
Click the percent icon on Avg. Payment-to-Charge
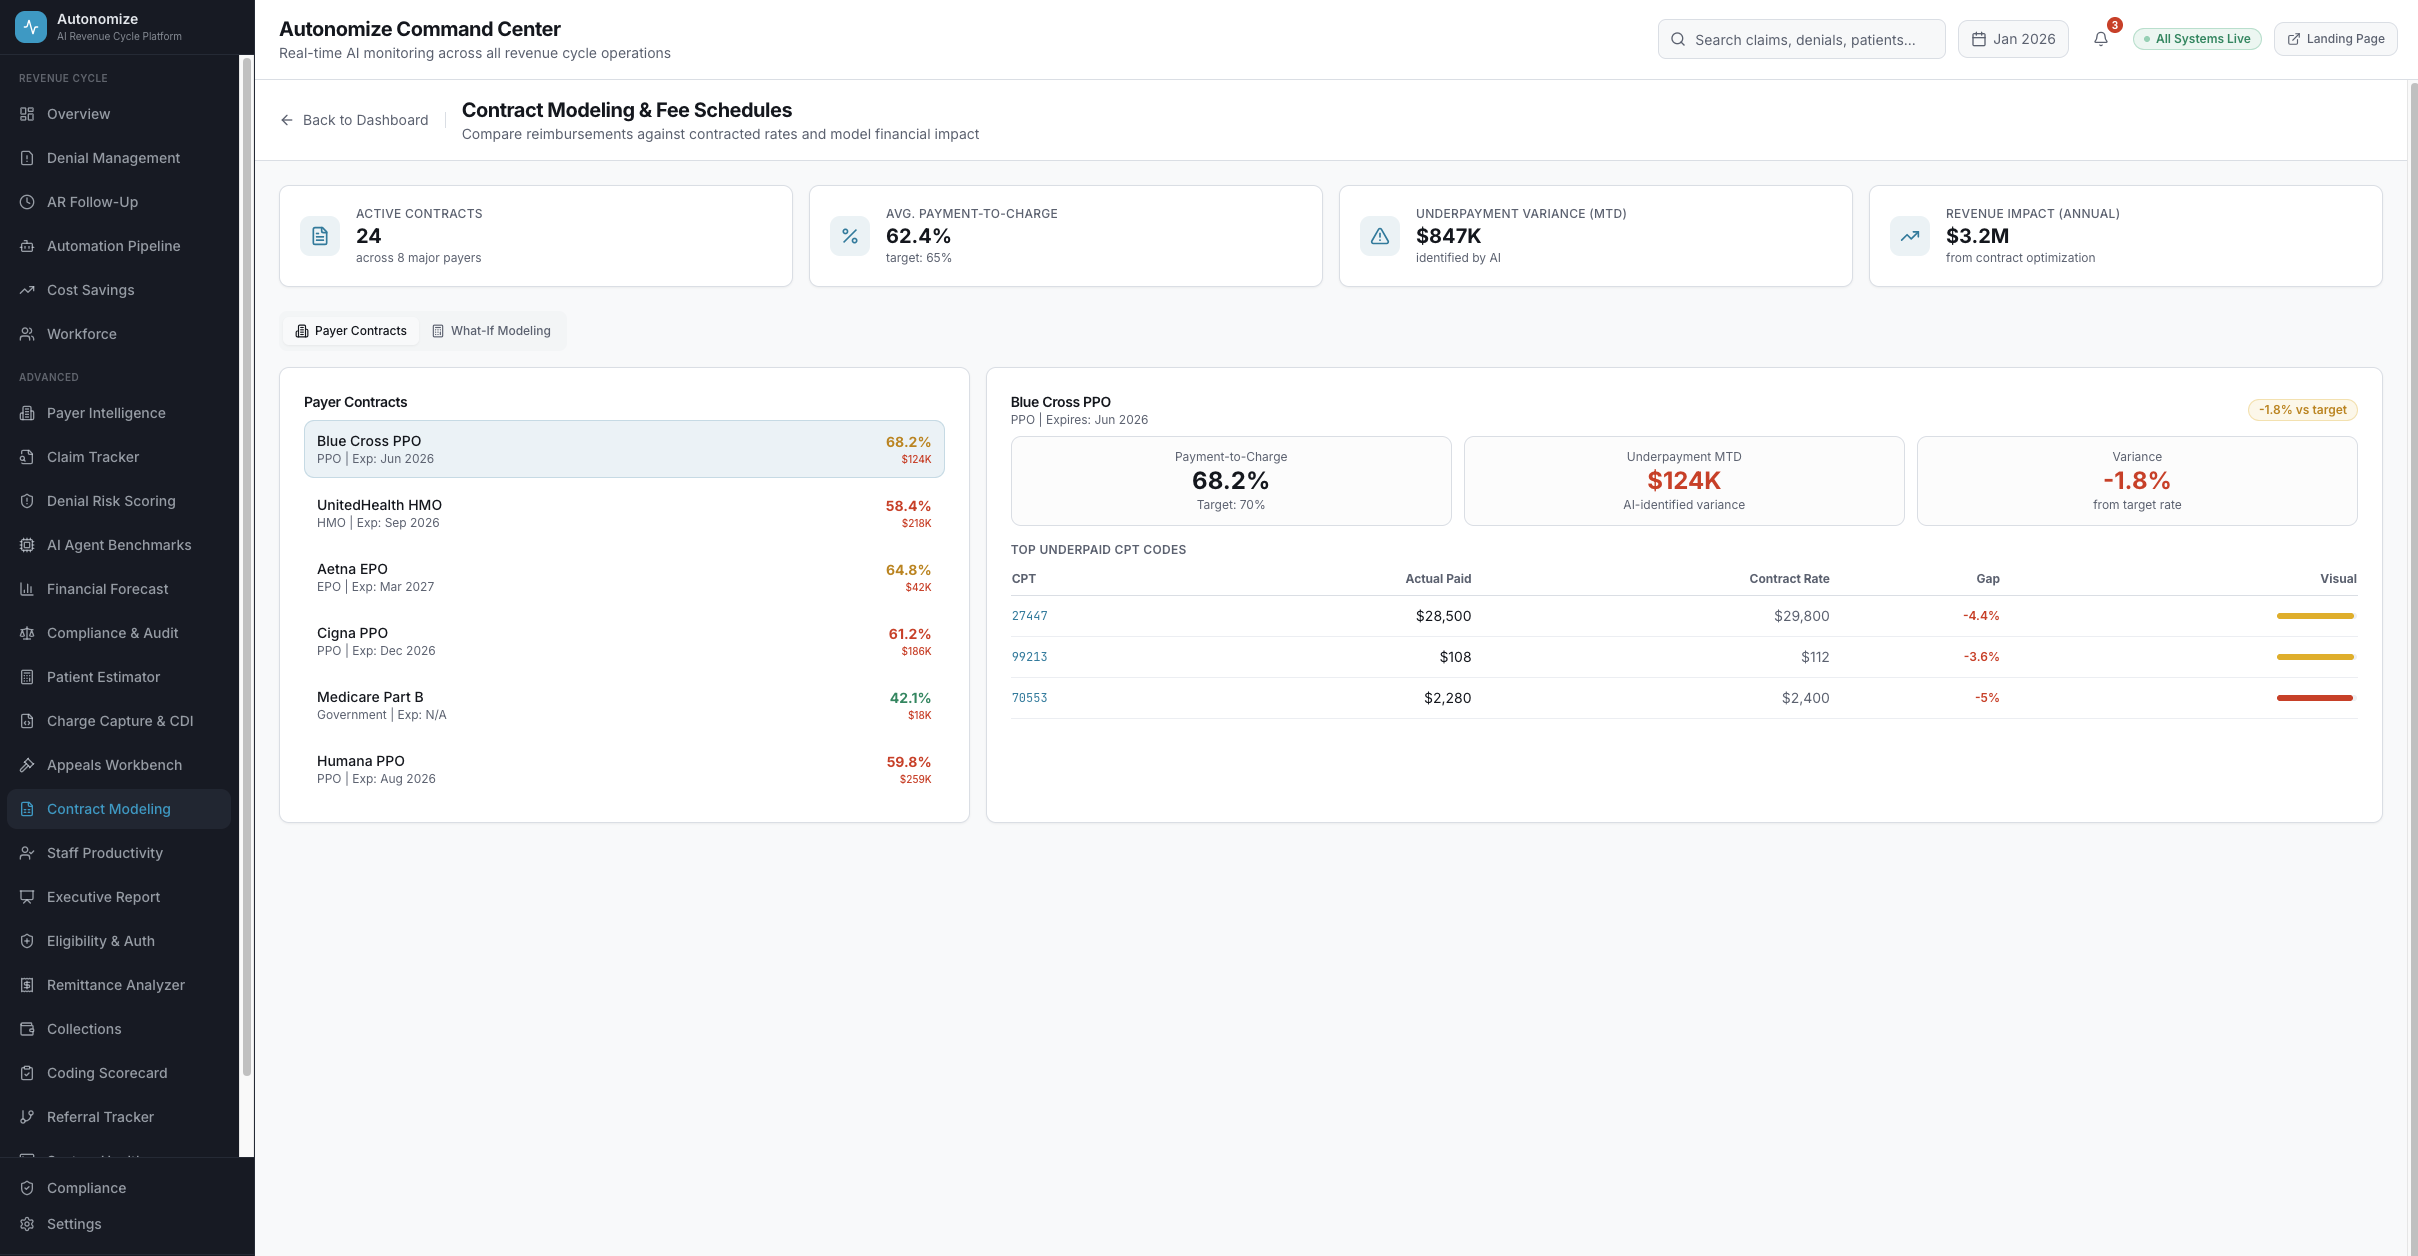[x=850, y=236]
